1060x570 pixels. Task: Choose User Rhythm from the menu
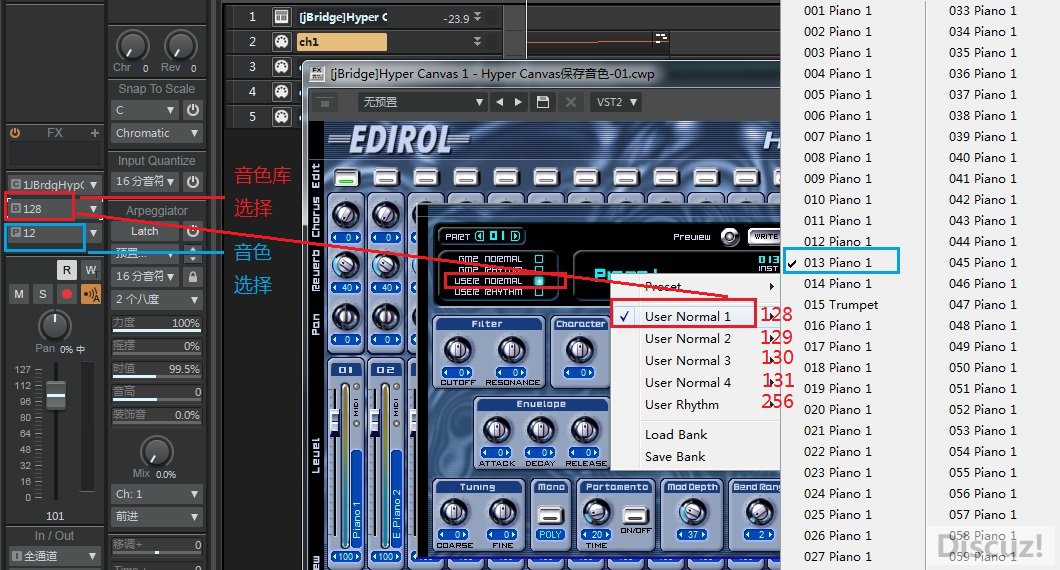681,404
